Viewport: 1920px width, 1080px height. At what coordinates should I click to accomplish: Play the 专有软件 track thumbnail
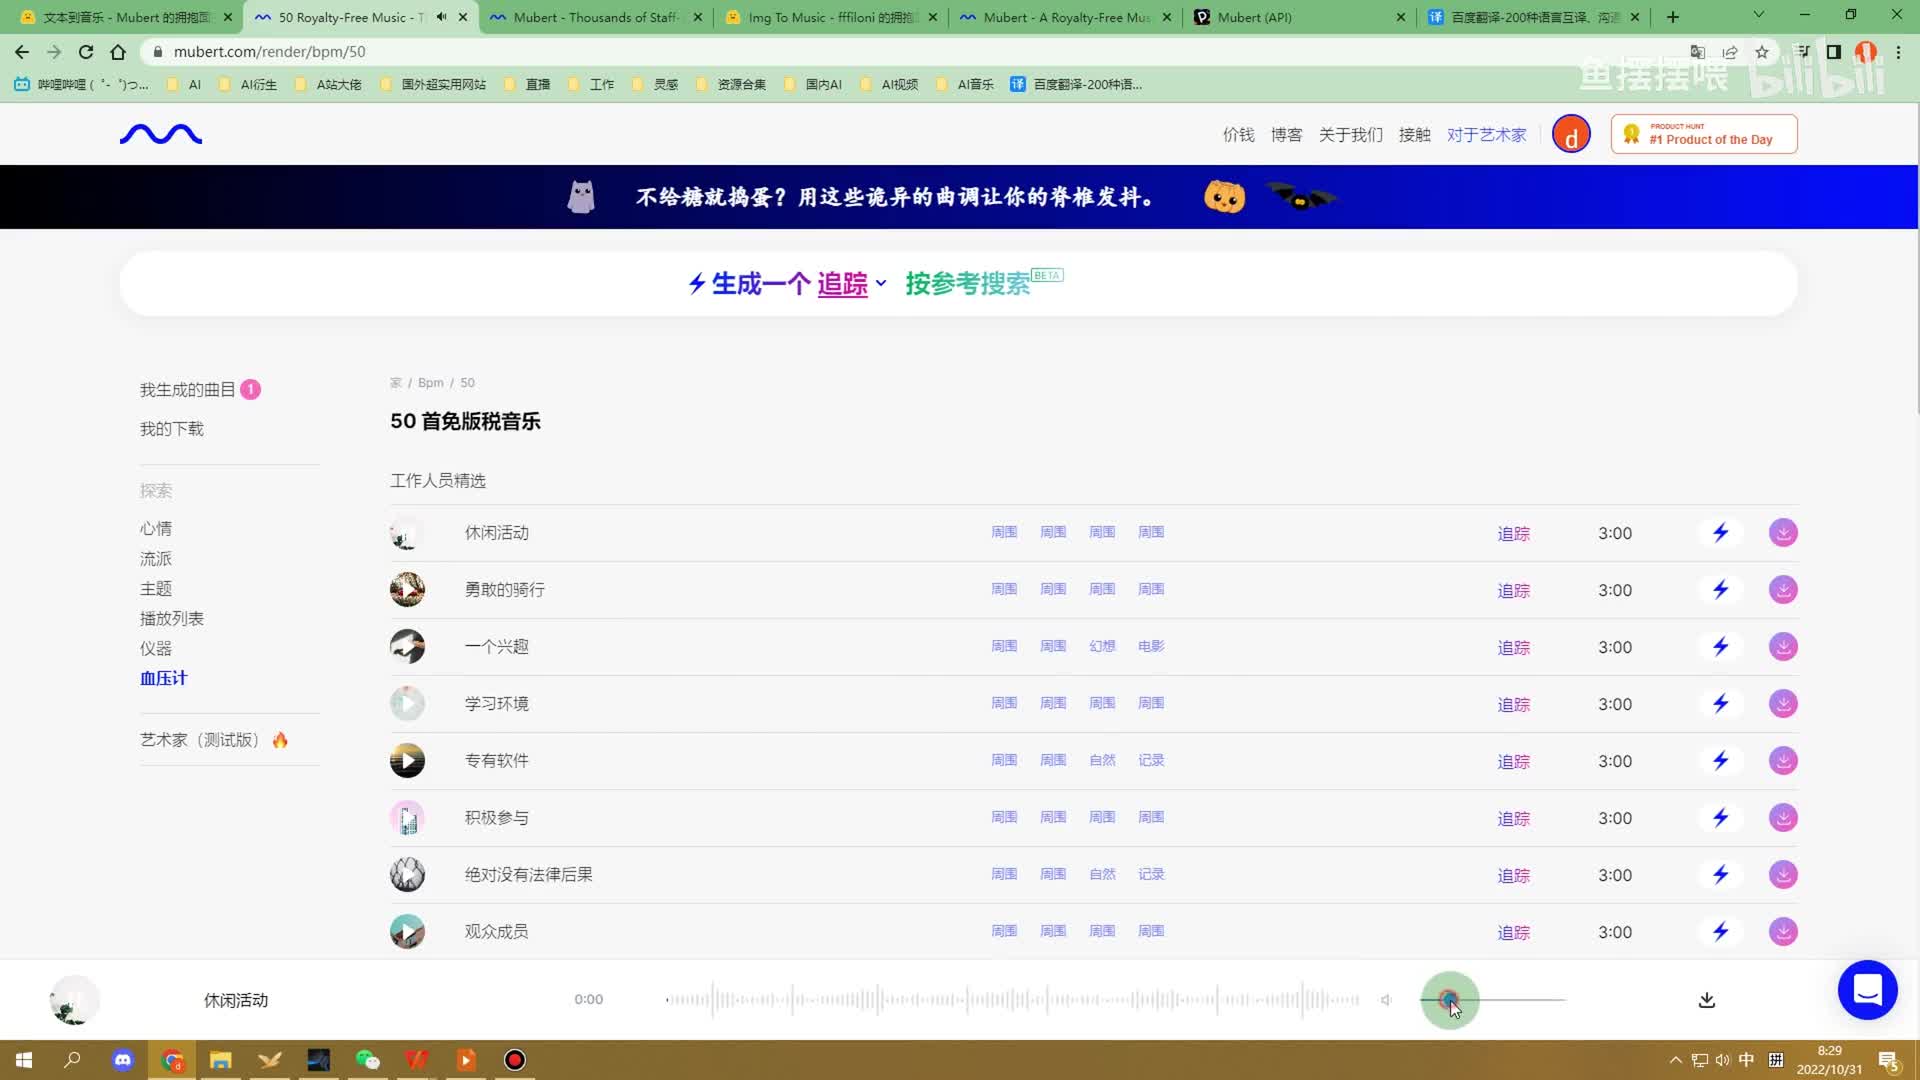pos(407,761)
